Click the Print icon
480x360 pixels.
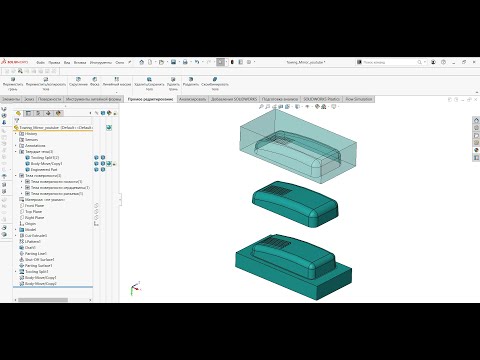[185, 62]
